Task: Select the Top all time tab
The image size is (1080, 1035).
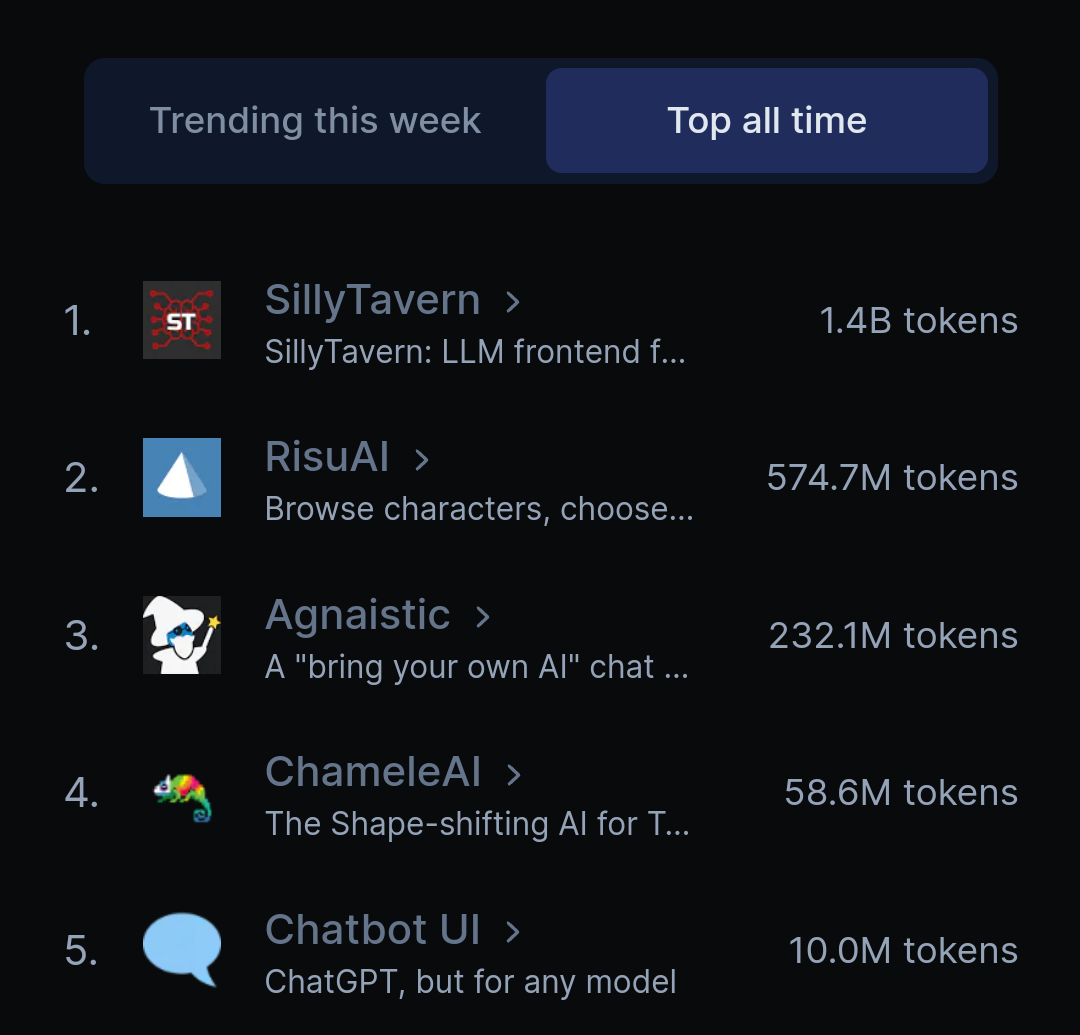Action: [767, 121]
